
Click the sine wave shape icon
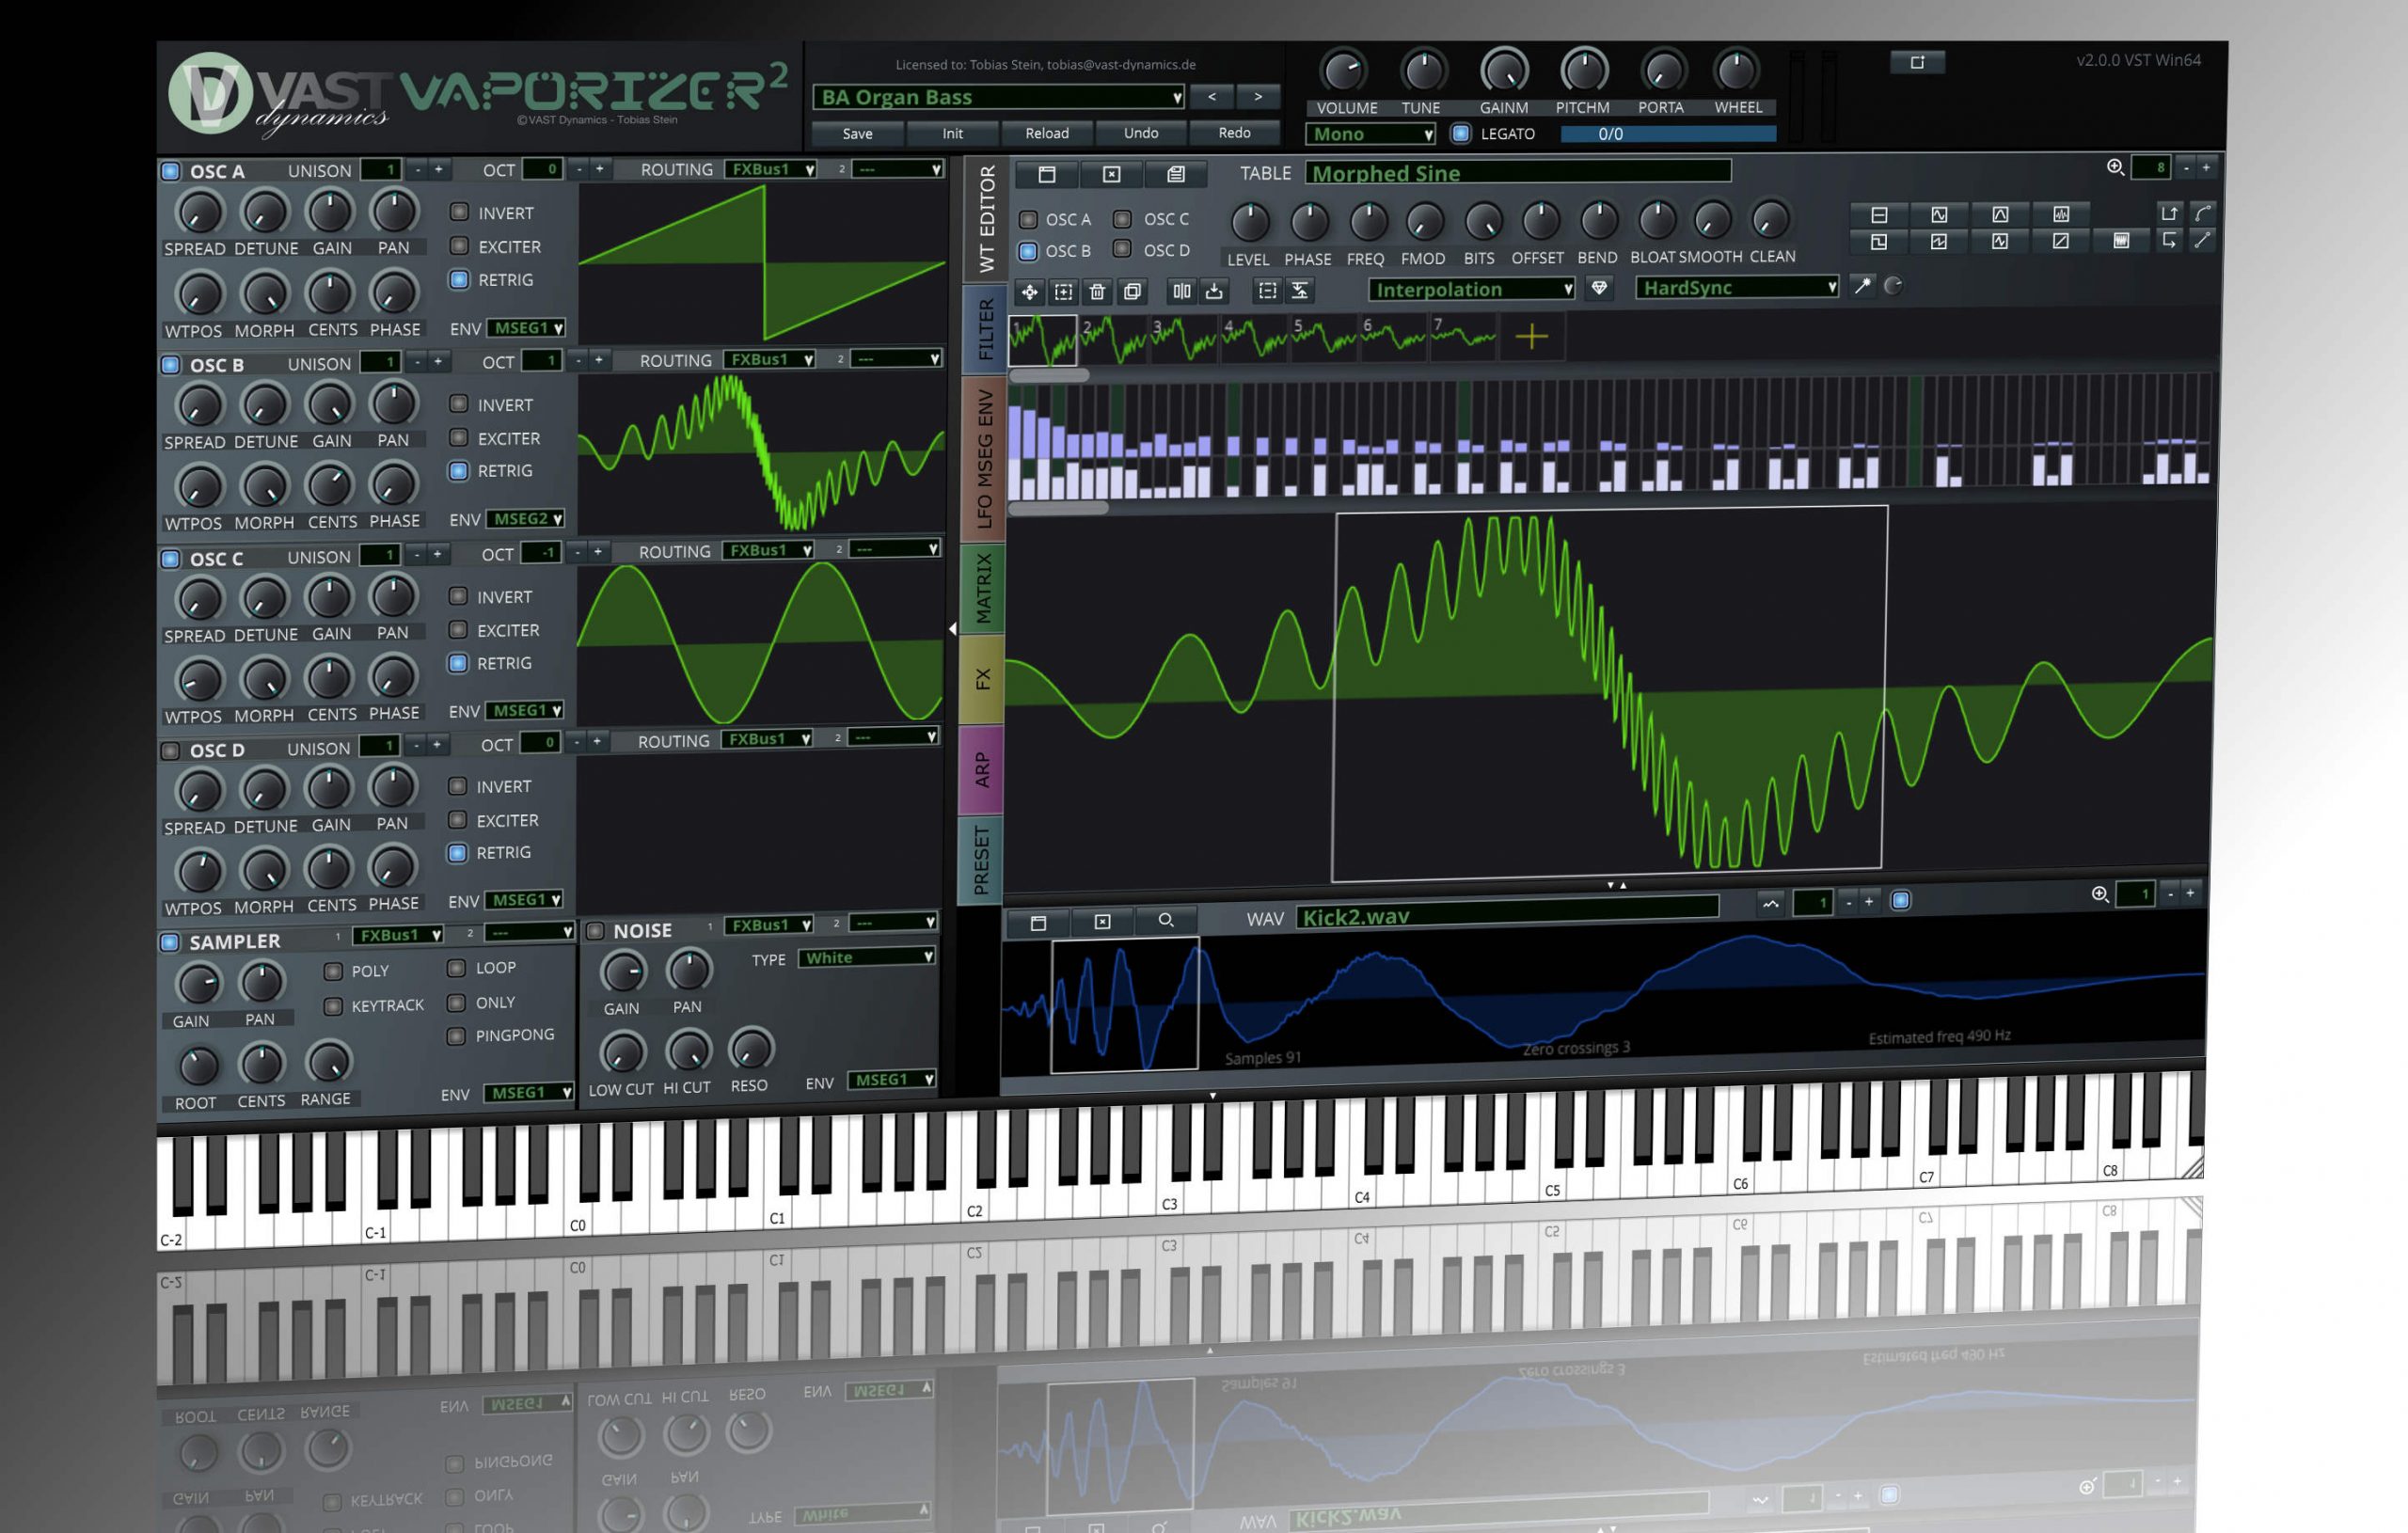(x=1939, y=214)
